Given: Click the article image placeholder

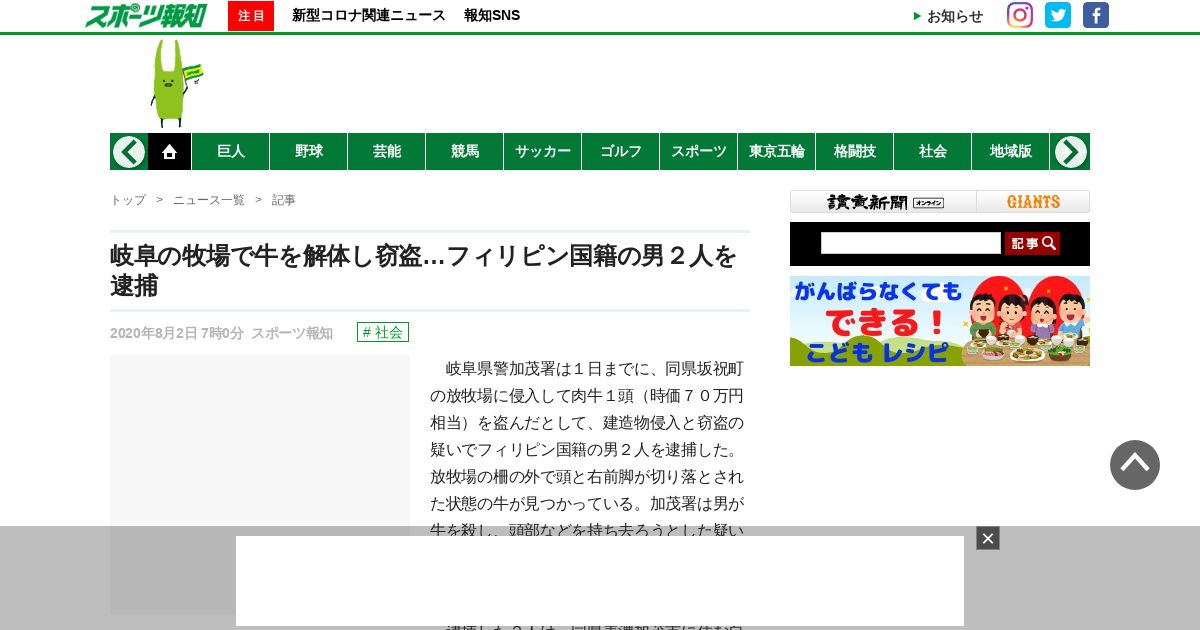Looking at the screenshot, I should 260,485.
